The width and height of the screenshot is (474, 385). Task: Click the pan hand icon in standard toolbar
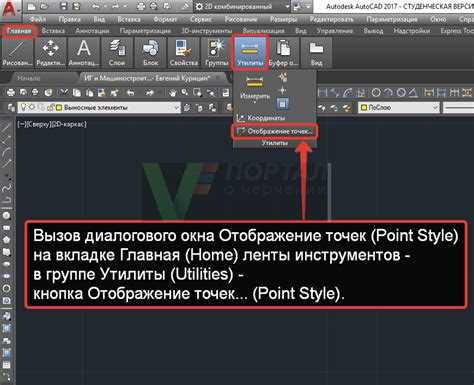[172, 93]
